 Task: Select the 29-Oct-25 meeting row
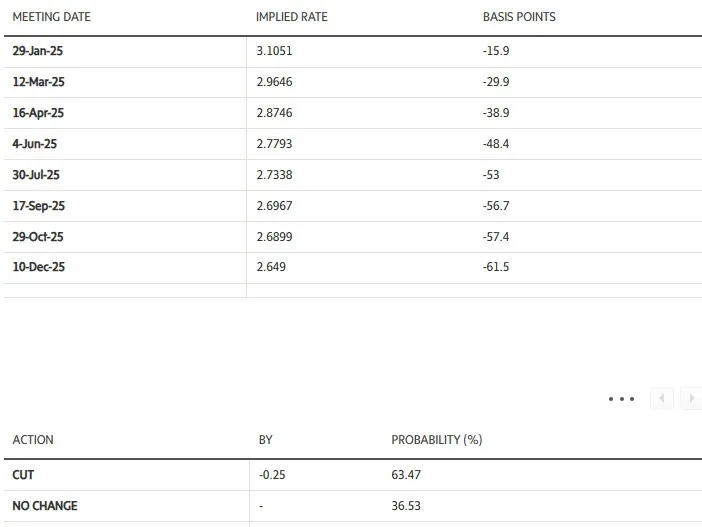coord(353,237)
